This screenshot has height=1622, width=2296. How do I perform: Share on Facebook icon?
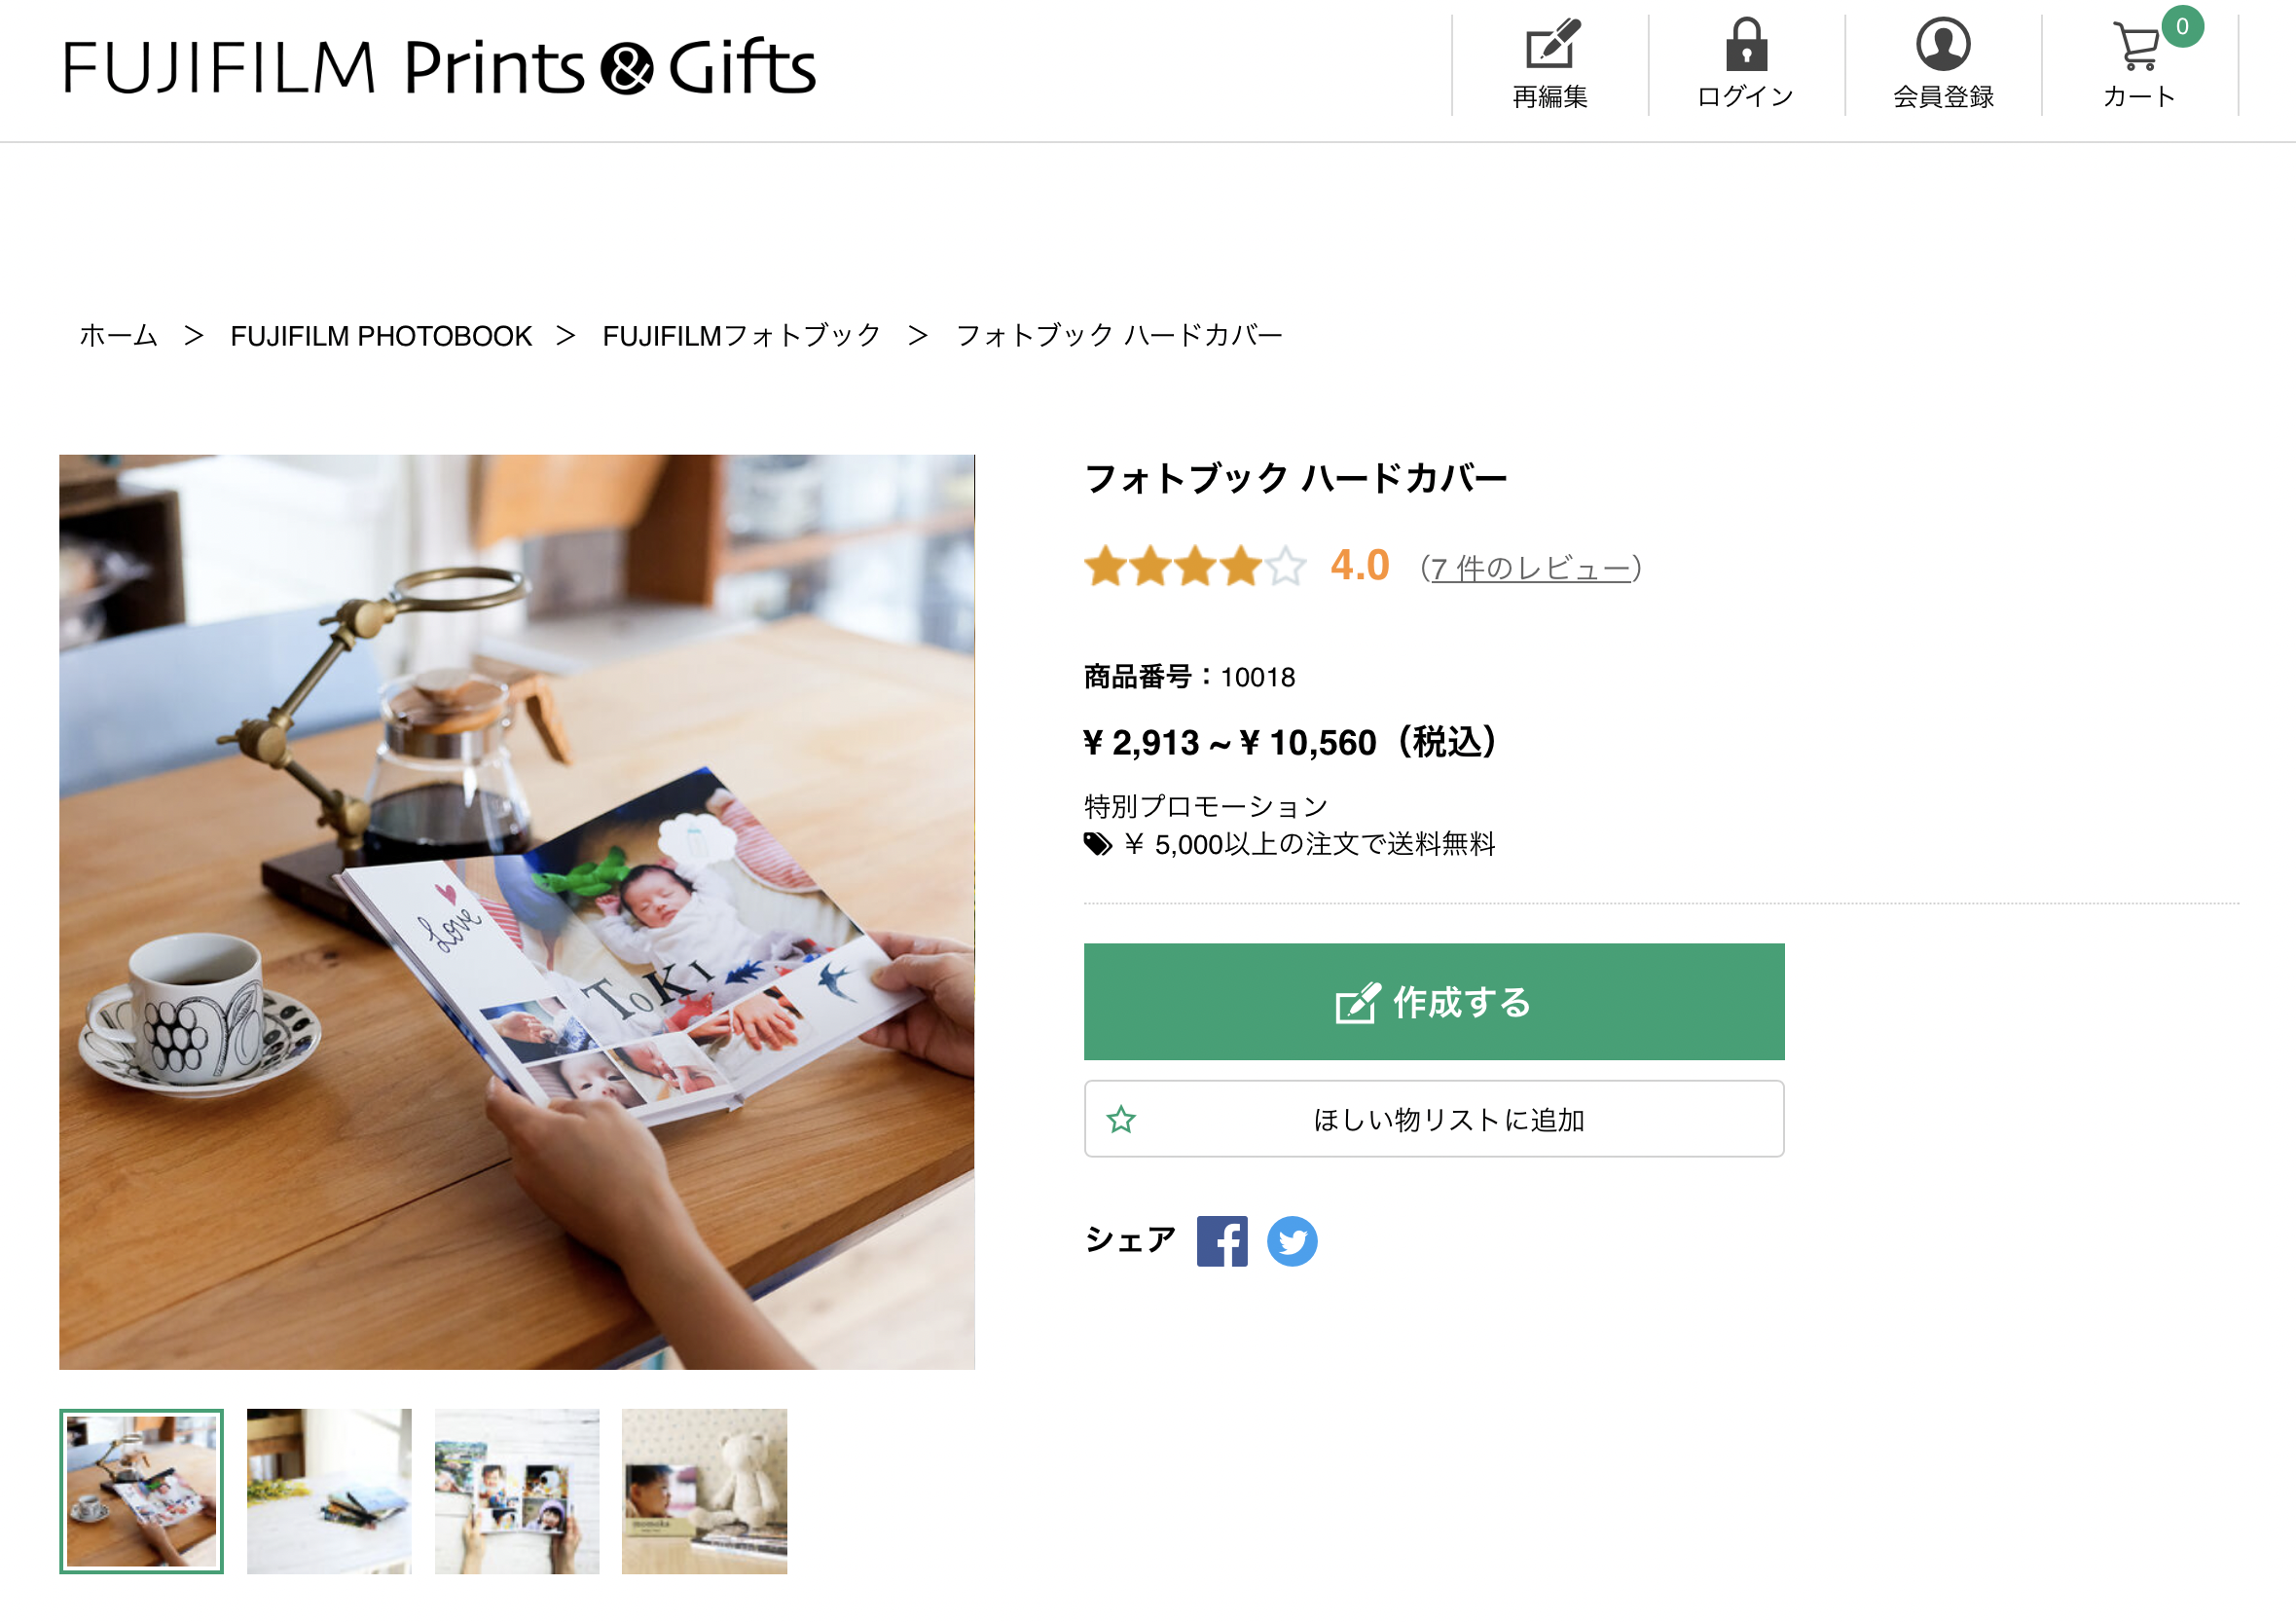point(1221,1241)
